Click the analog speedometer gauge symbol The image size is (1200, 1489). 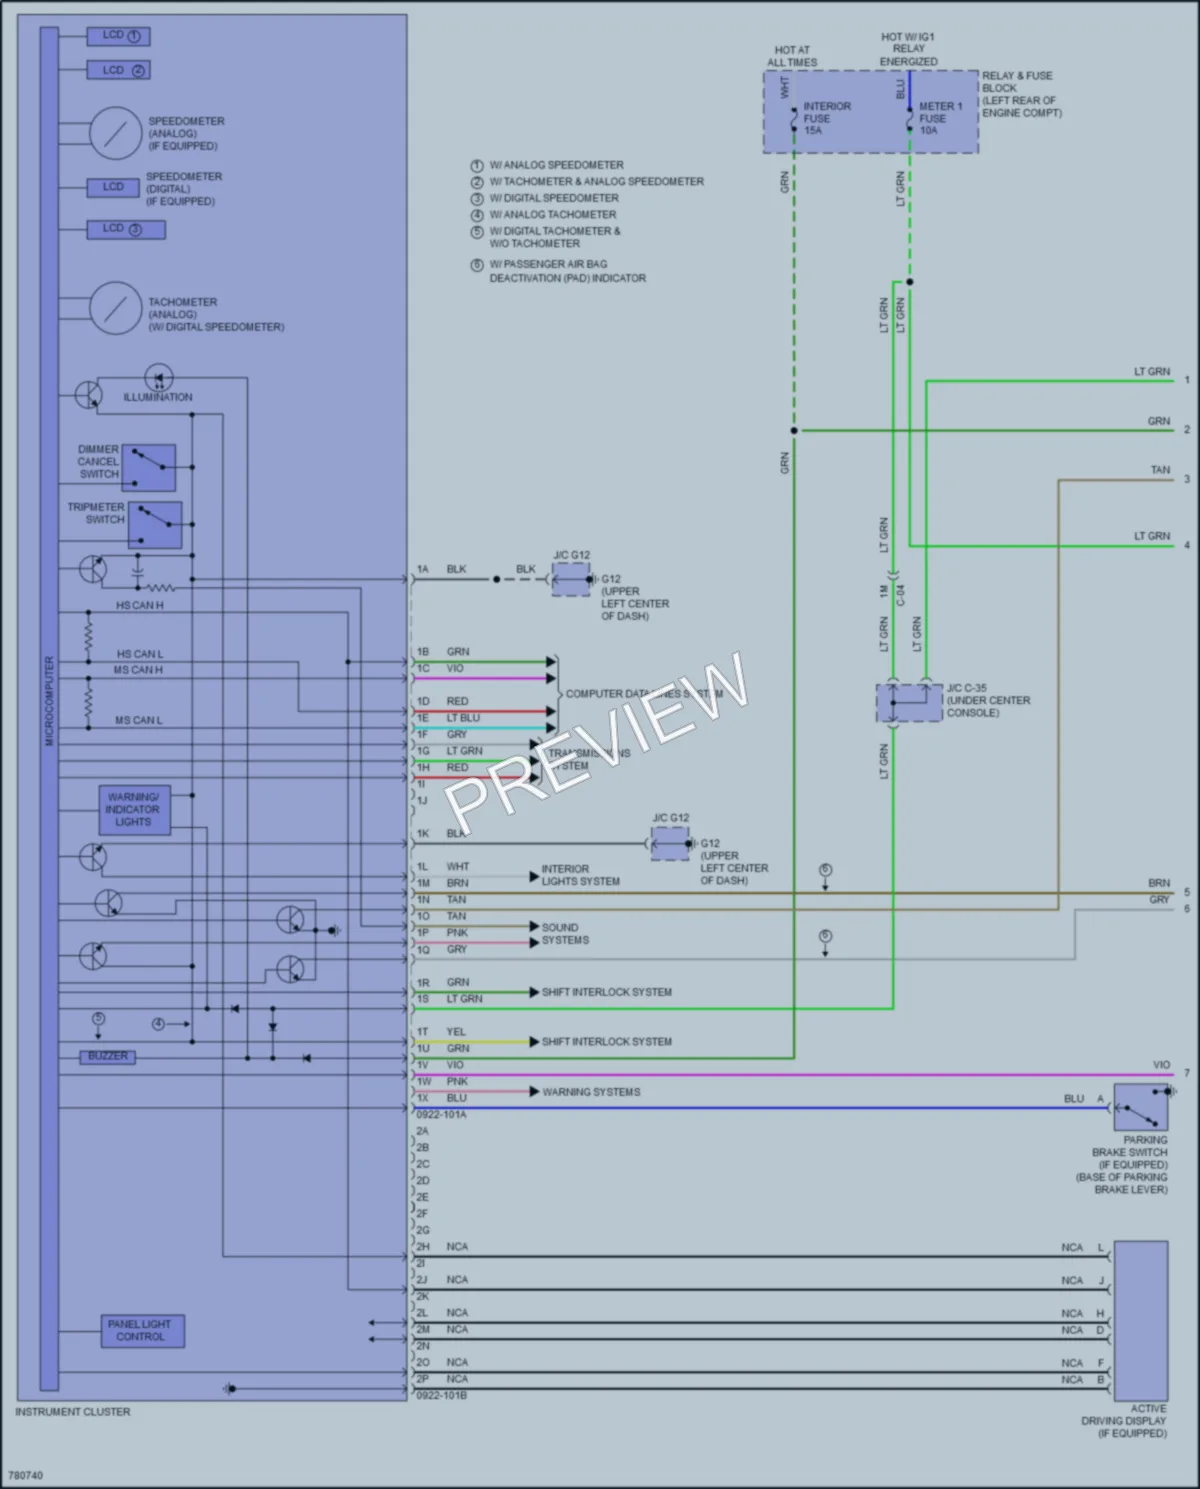click(117, 133)
